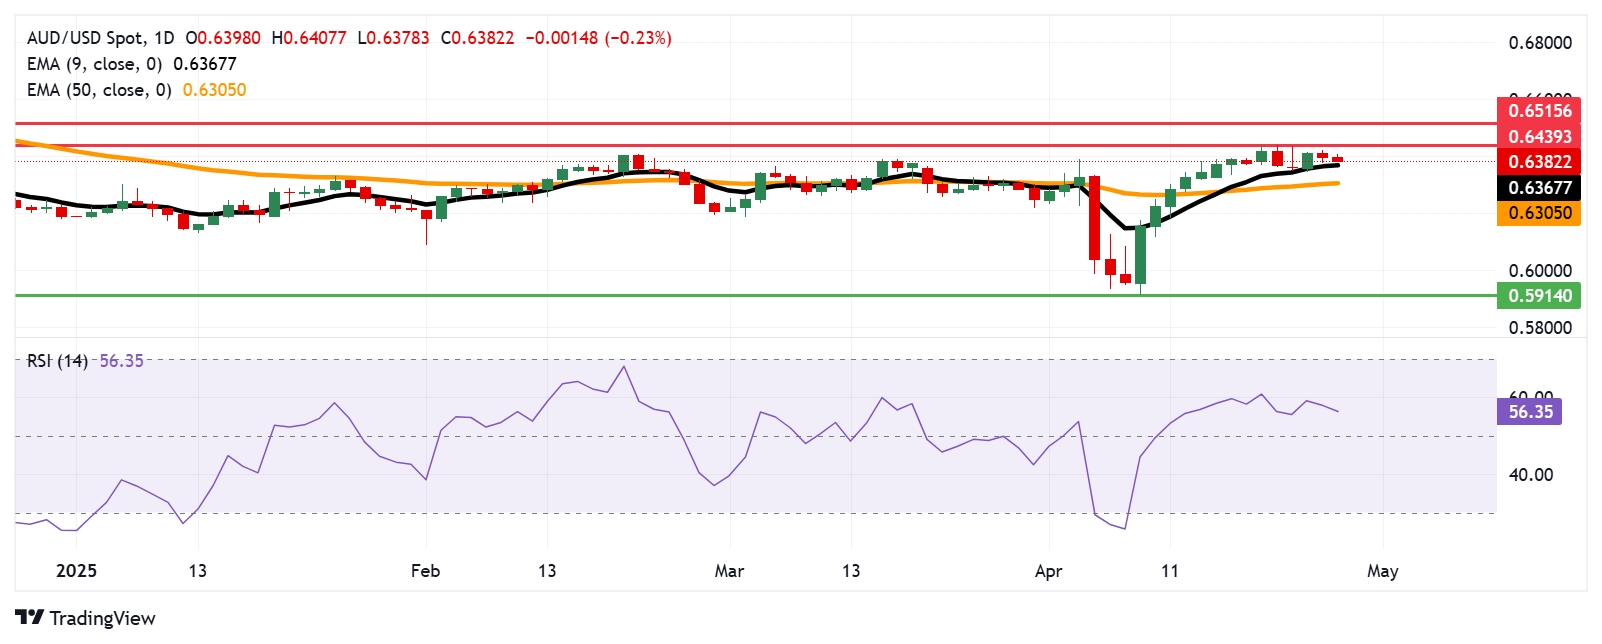Click the red 0.65156 price label
1602x644 pixels.
coord(1539,111)
